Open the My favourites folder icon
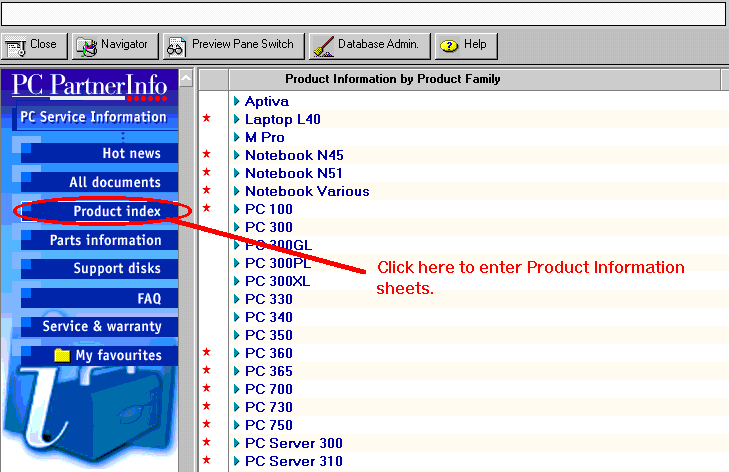This screenshot has width=729, height=472. click(62, 355)
